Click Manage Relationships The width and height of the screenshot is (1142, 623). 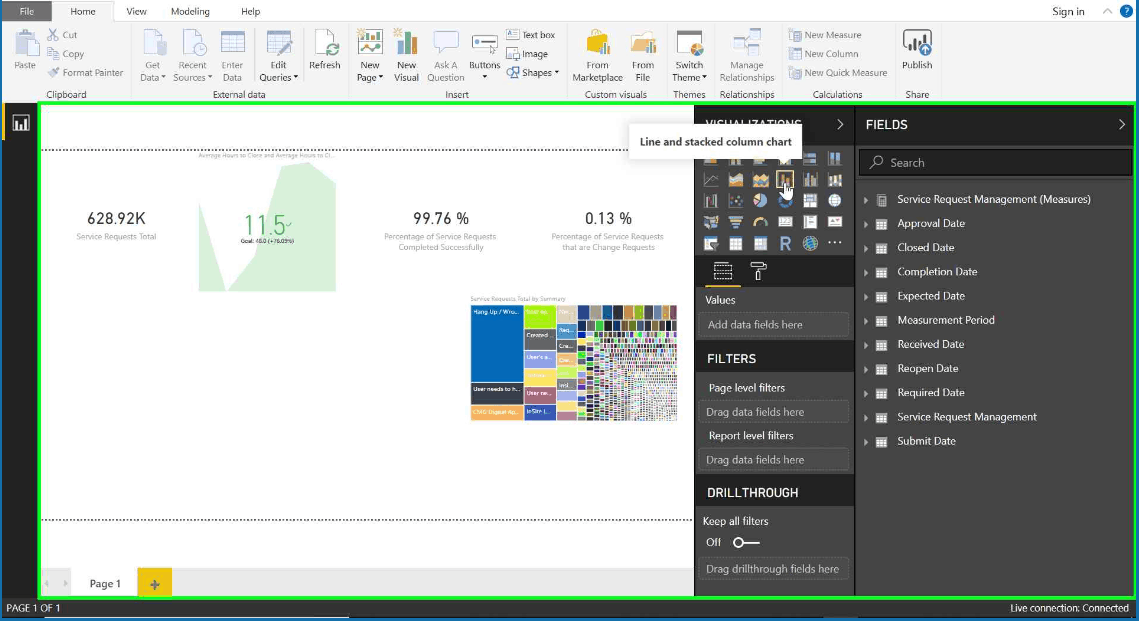tap(747, 55)
